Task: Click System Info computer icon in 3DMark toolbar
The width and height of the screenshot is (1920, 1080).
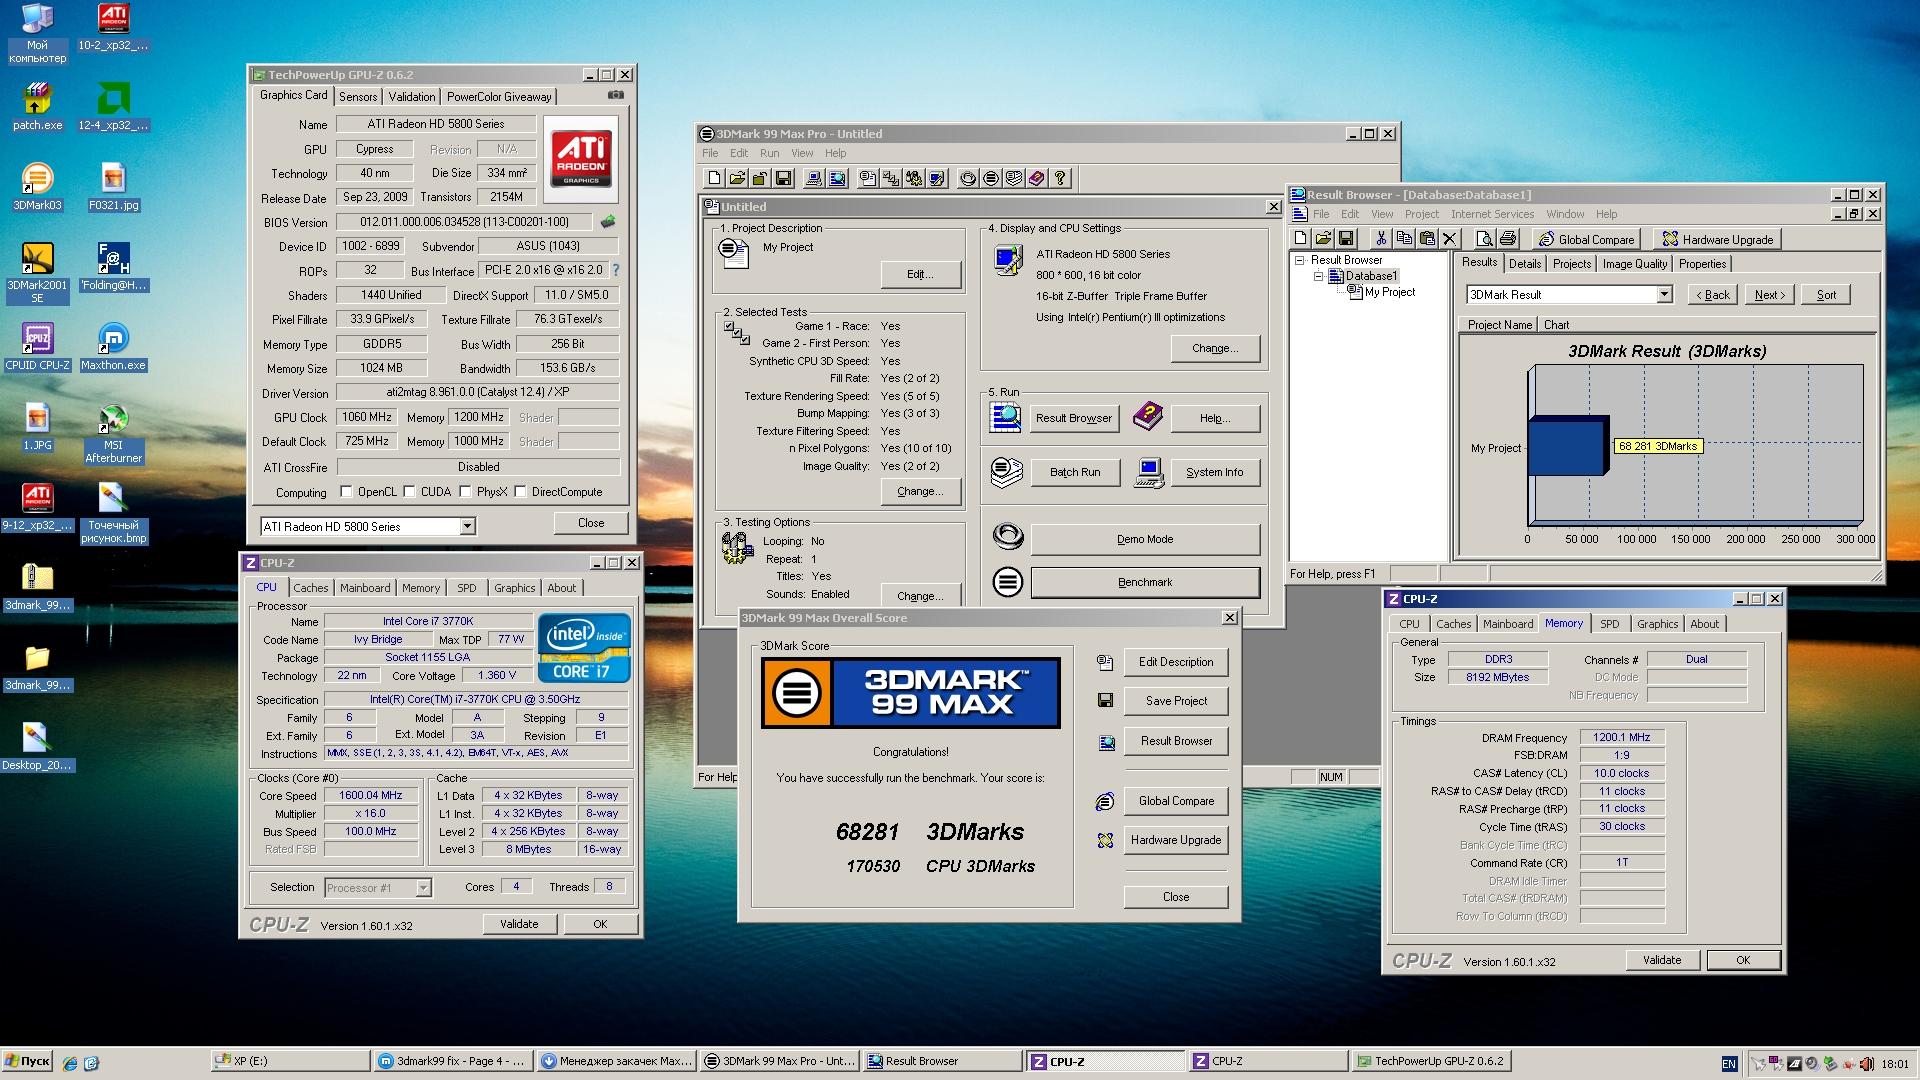Action: 814,178
